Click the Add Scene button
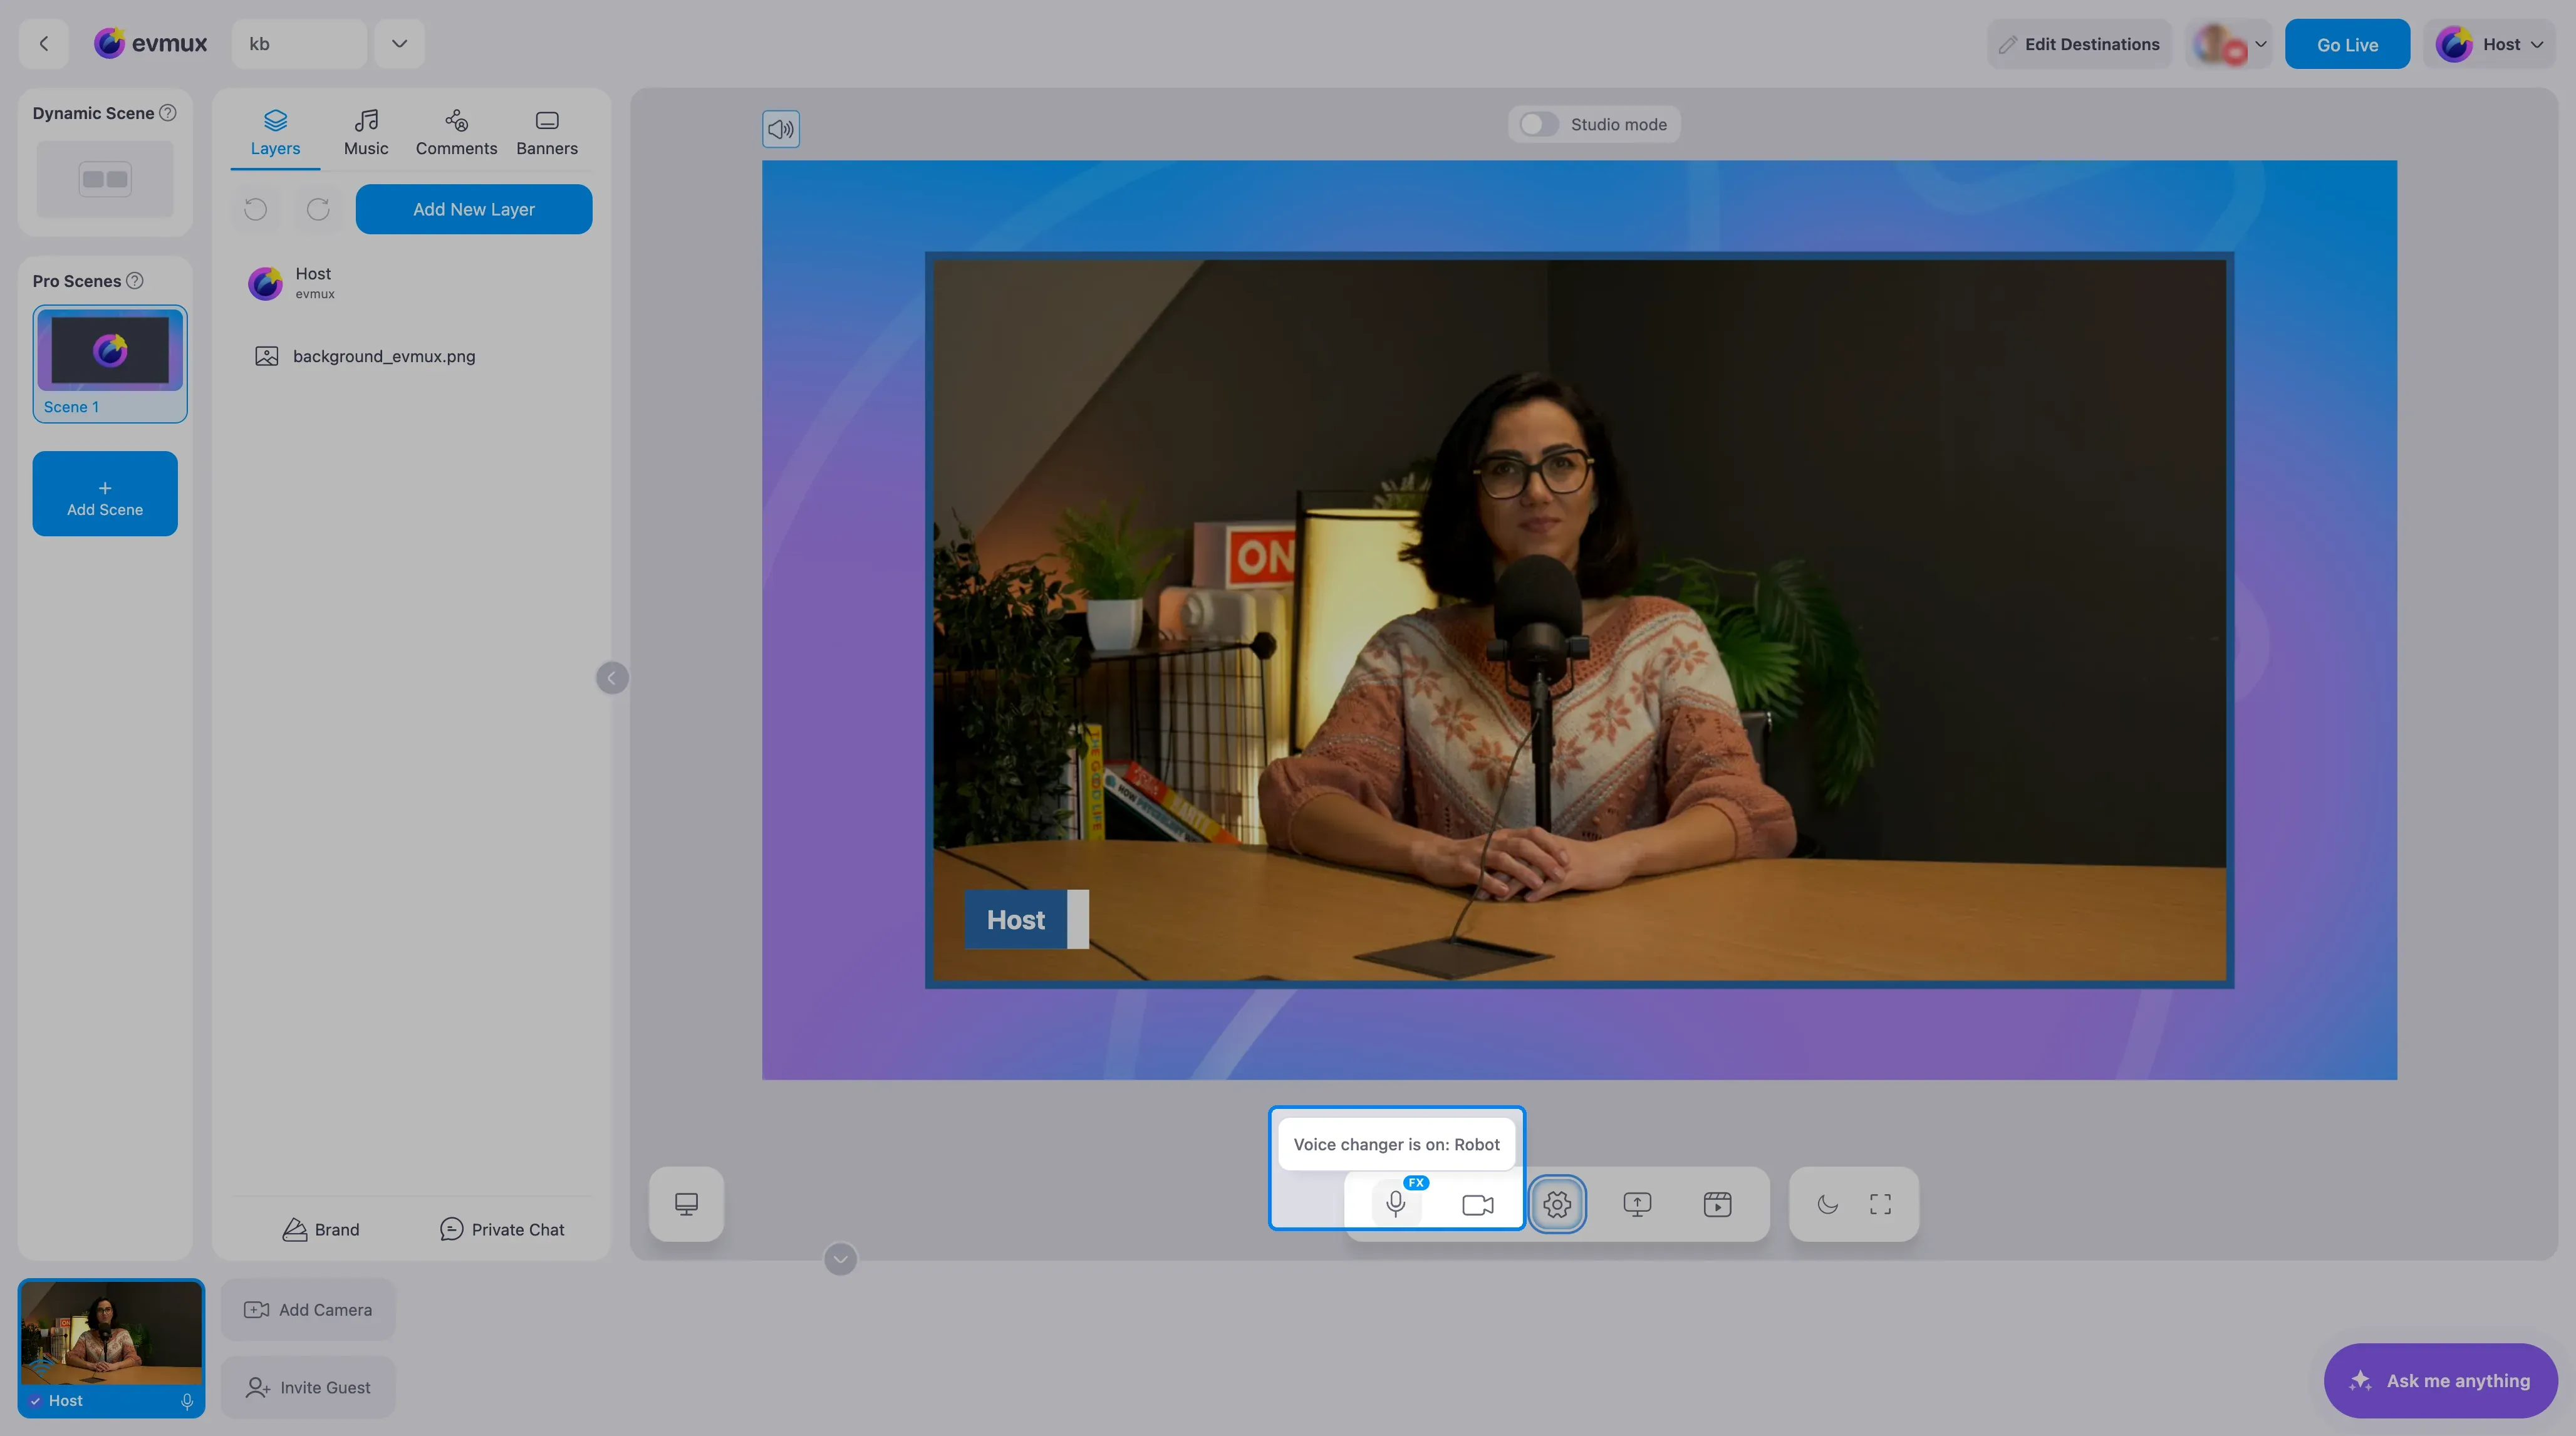The width and height of the screenshot is (2576, 1436). tap(105, 494)
